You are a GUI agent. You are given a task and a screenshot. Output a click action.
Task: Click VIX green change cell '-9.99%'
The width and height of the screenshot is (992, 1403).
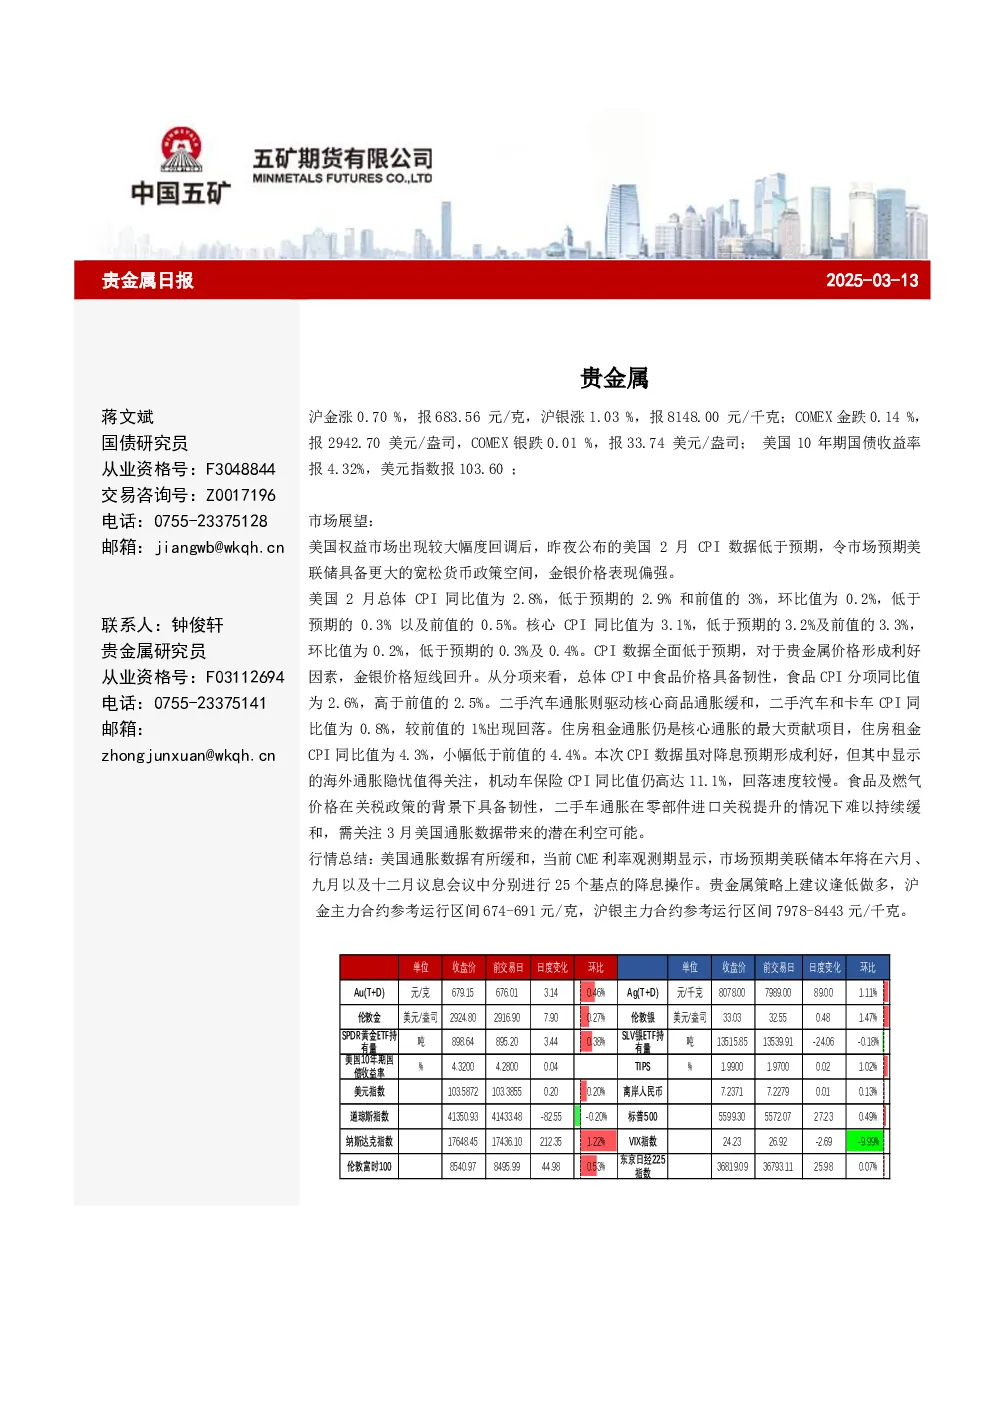coord(867,1141)
